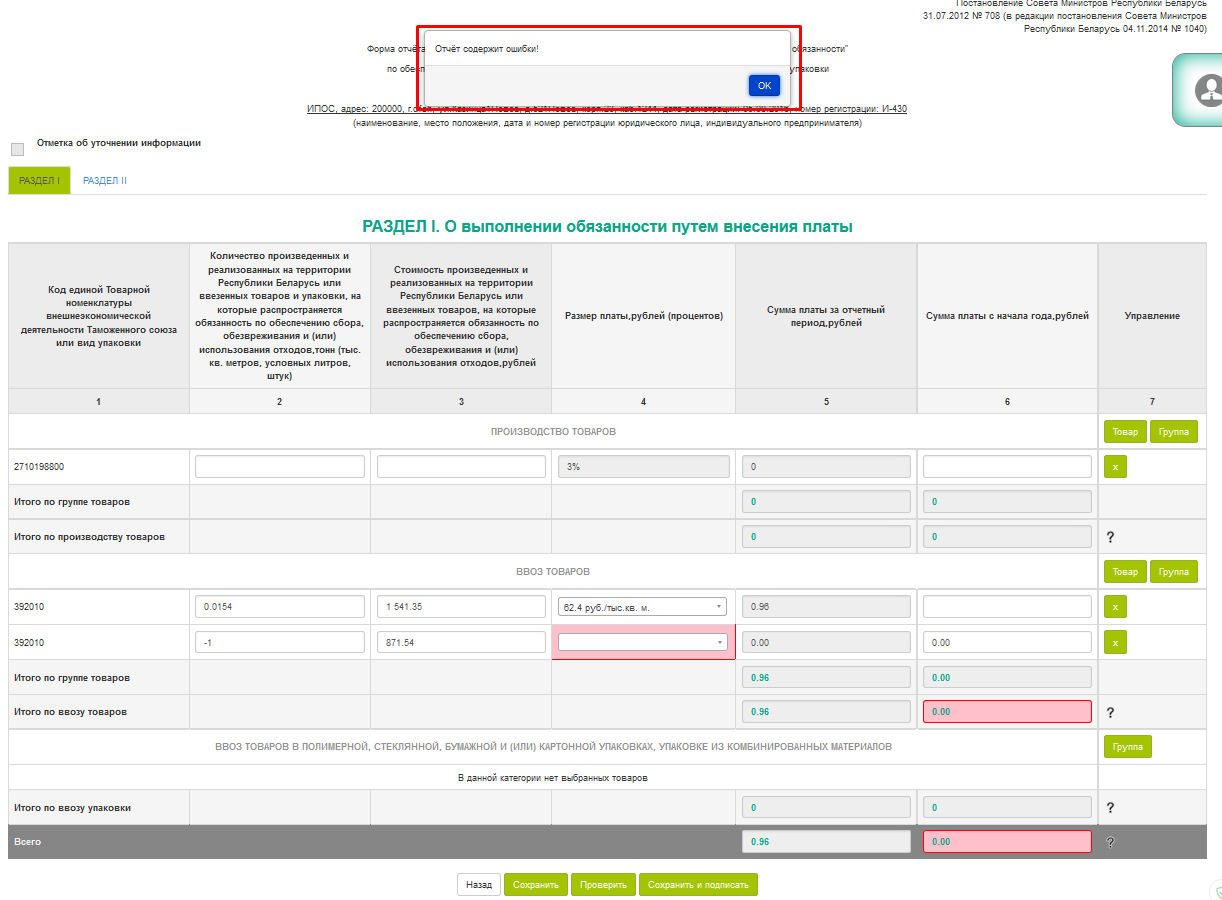1222x900 pixels.
Task: Go back using the Назад button
Action: click(x=479, y=885)
